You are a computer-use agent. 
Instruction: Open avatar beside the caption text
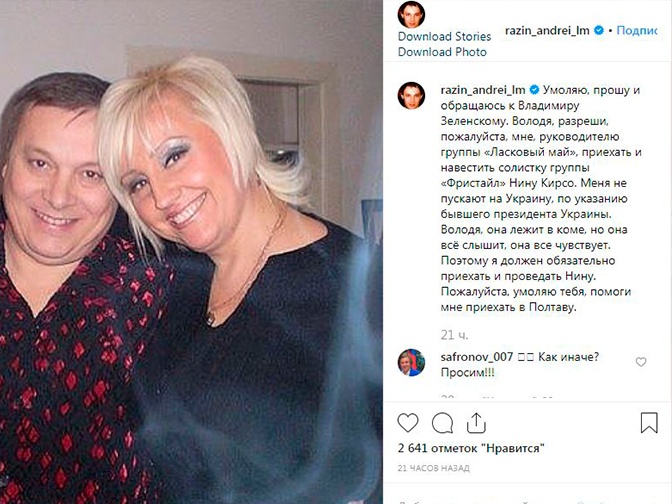click(x=411, y=96)
